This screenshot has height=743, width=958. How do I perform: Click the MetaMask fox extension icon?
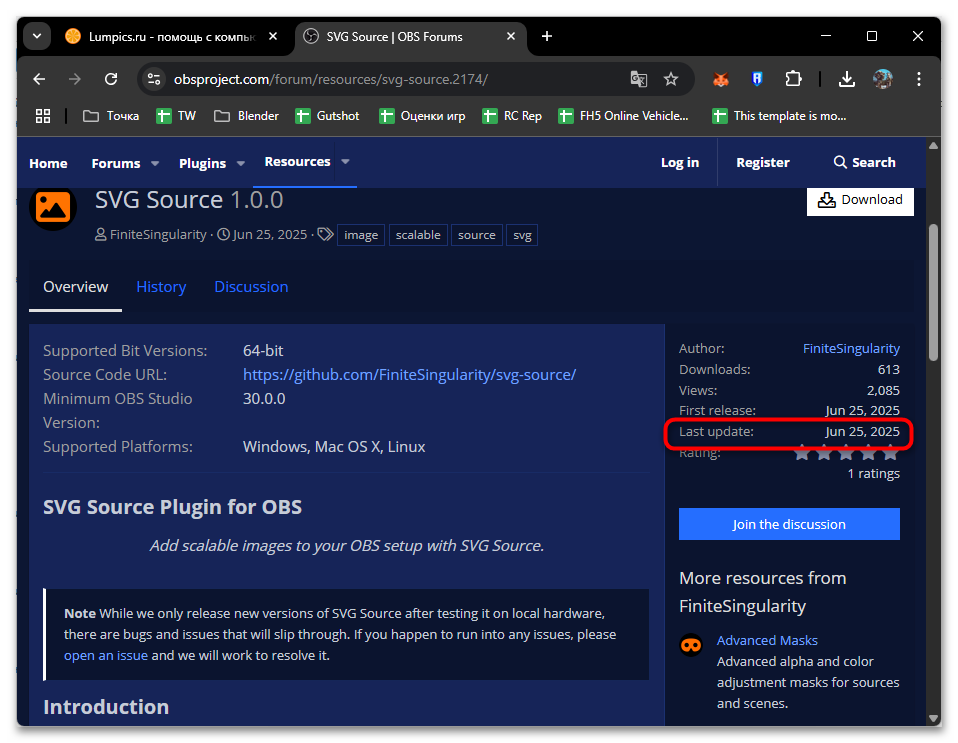[720, 79]
